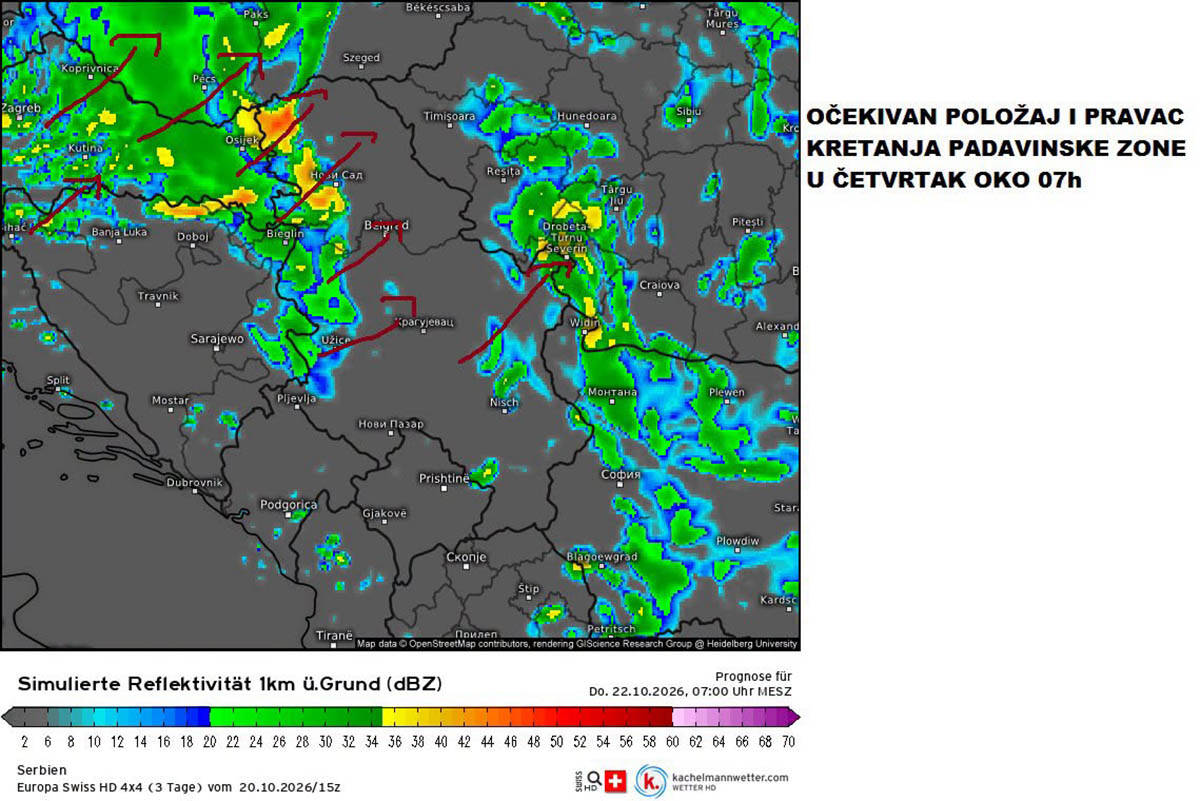
Task: Select the София city label
Action: click(x=622, y=475)
